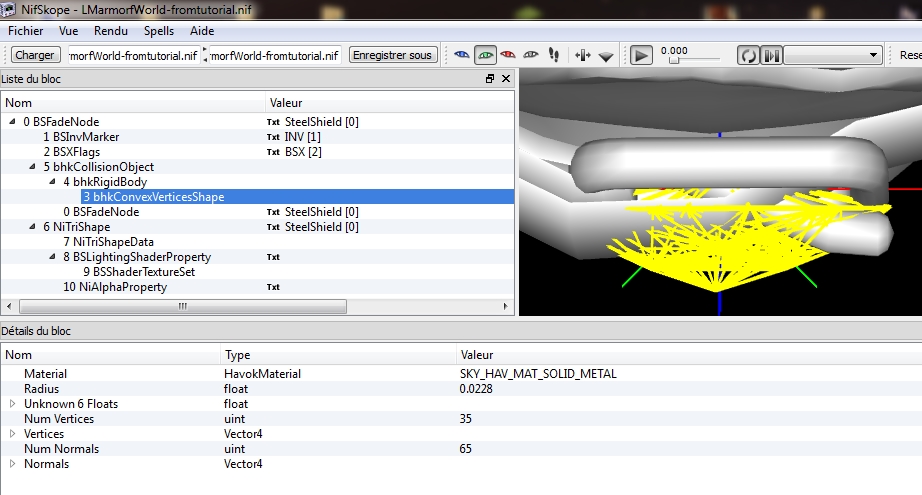This screenshot has height=495, width=922.
Task: Click the Num Vertices value 35
Action: 466,419
